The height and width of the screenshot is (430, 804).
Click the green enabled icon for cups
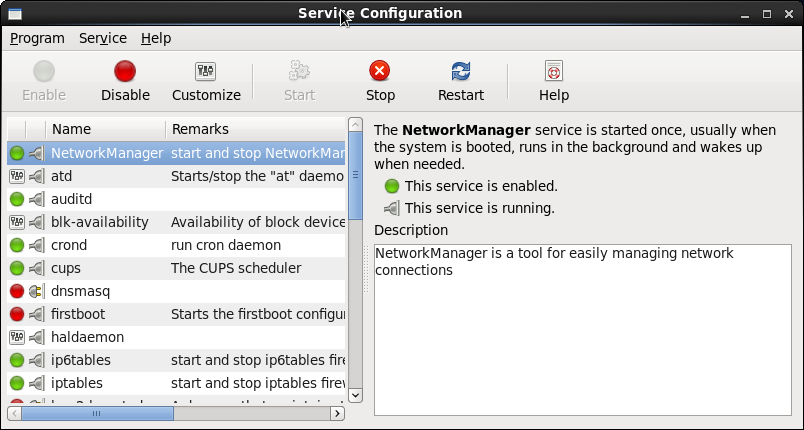tap(17, 268)
